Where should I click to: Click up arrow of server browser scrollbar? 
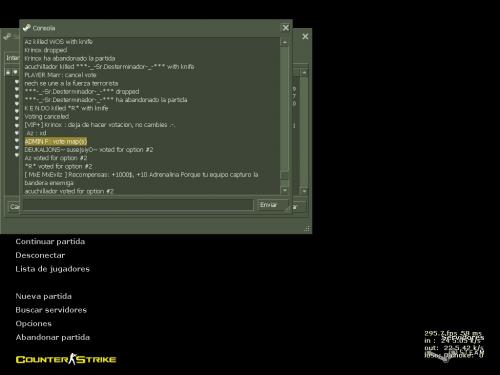(x=304, y=72)
